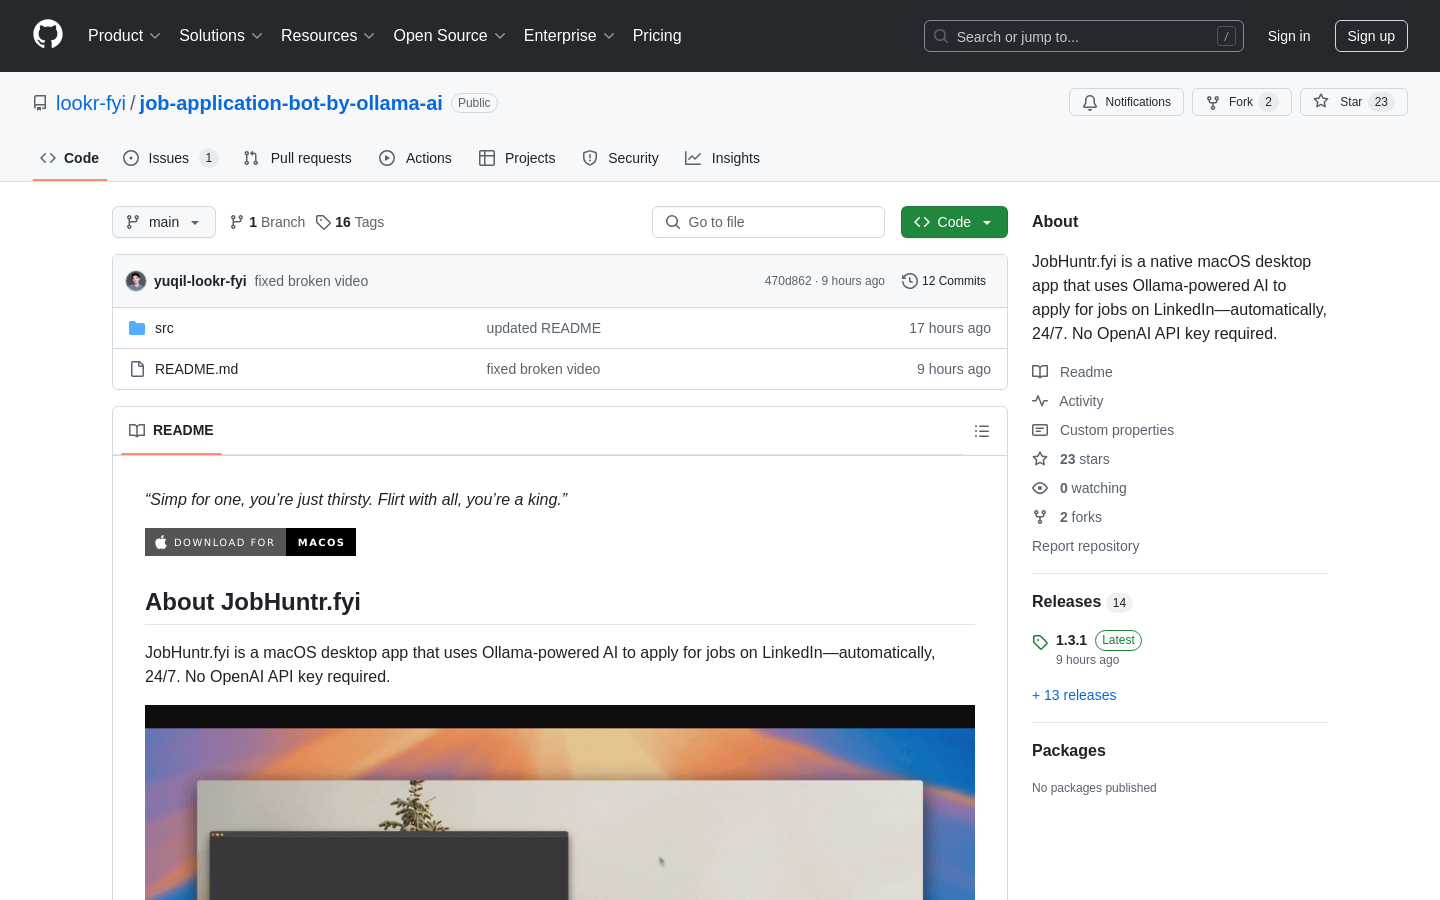This screenshot has width=1440, height=900.
Task: Open the Activity link in About
Action: 1068,401
